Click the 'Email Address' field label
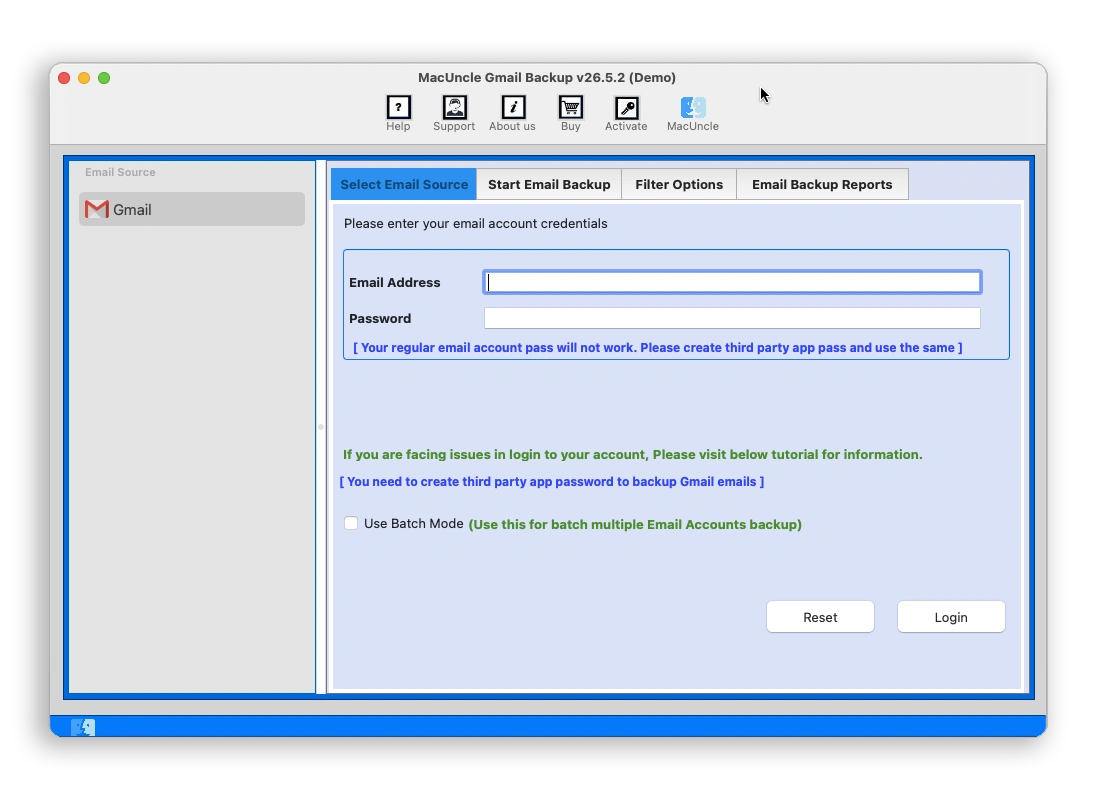 click(x=394, y=282)
